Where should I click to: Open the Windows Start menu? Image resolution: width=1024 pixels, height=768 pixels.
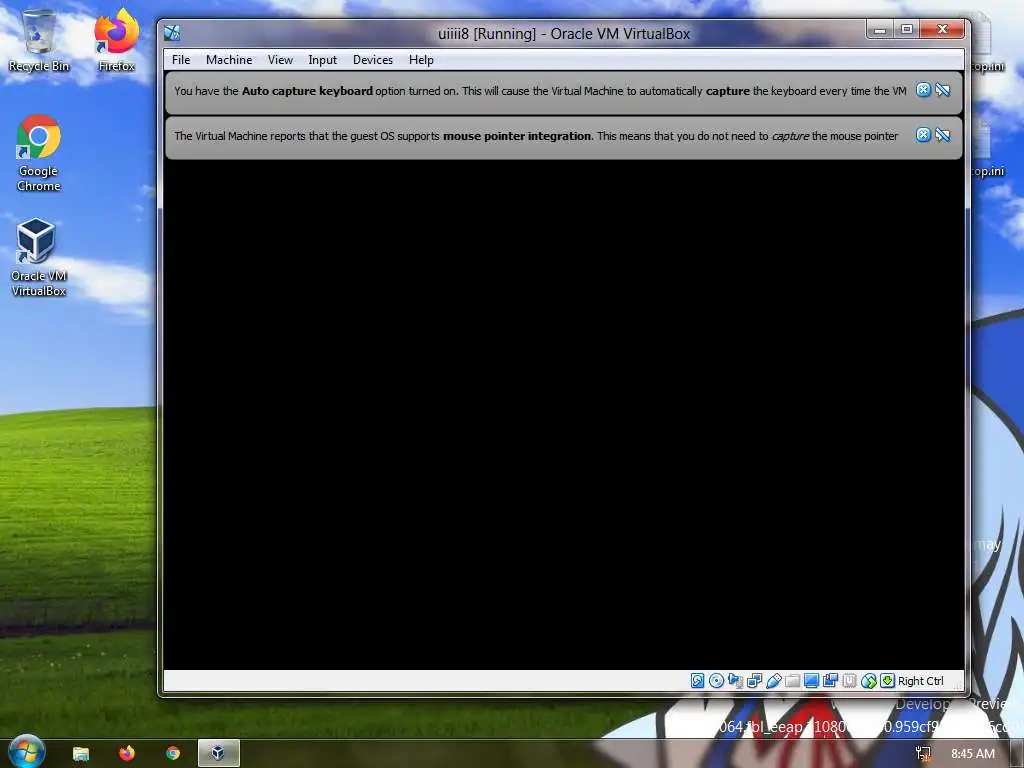[x=26, y=752]
